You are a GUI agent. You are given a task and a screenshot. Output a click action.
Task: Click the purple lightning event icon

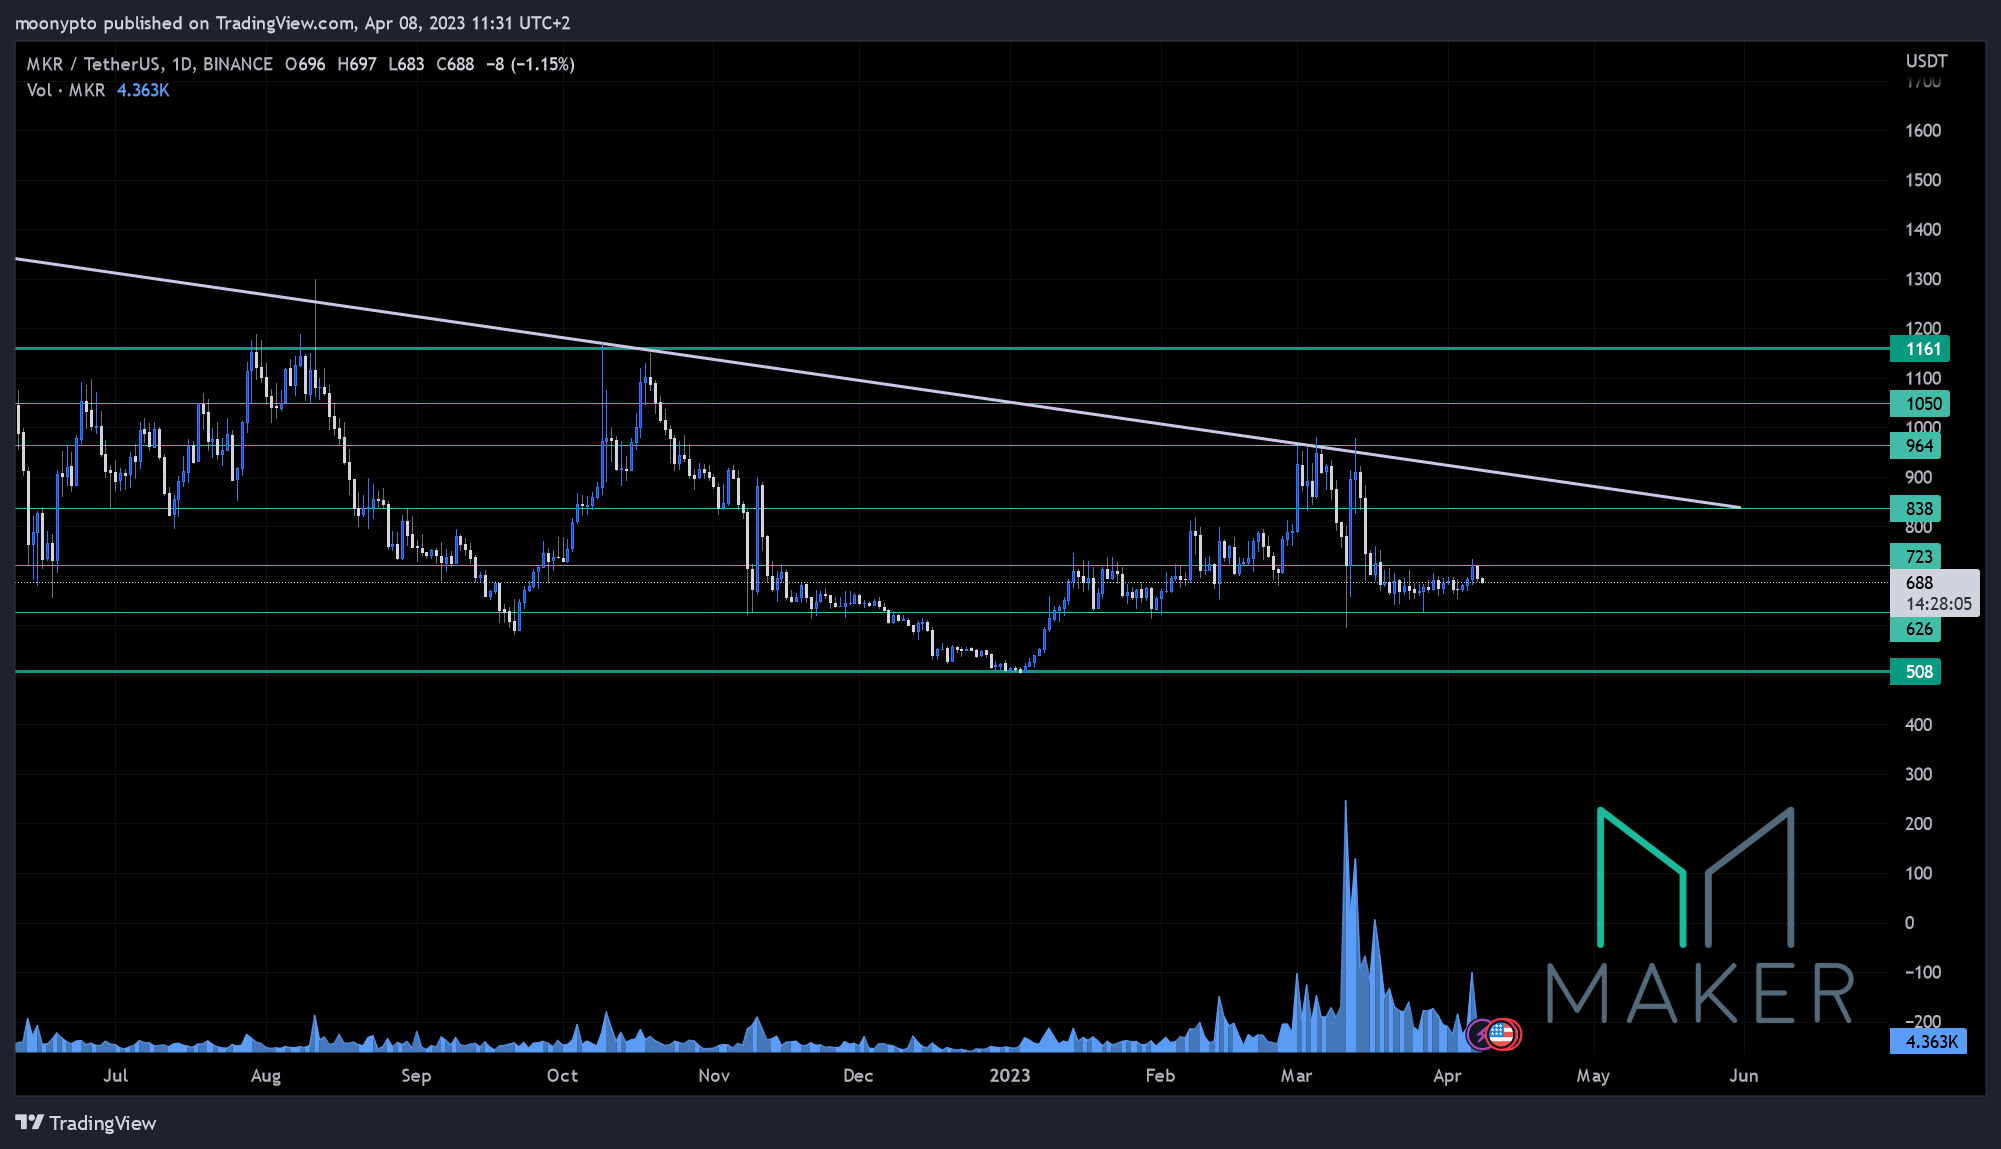(x=1481, y=1035)
